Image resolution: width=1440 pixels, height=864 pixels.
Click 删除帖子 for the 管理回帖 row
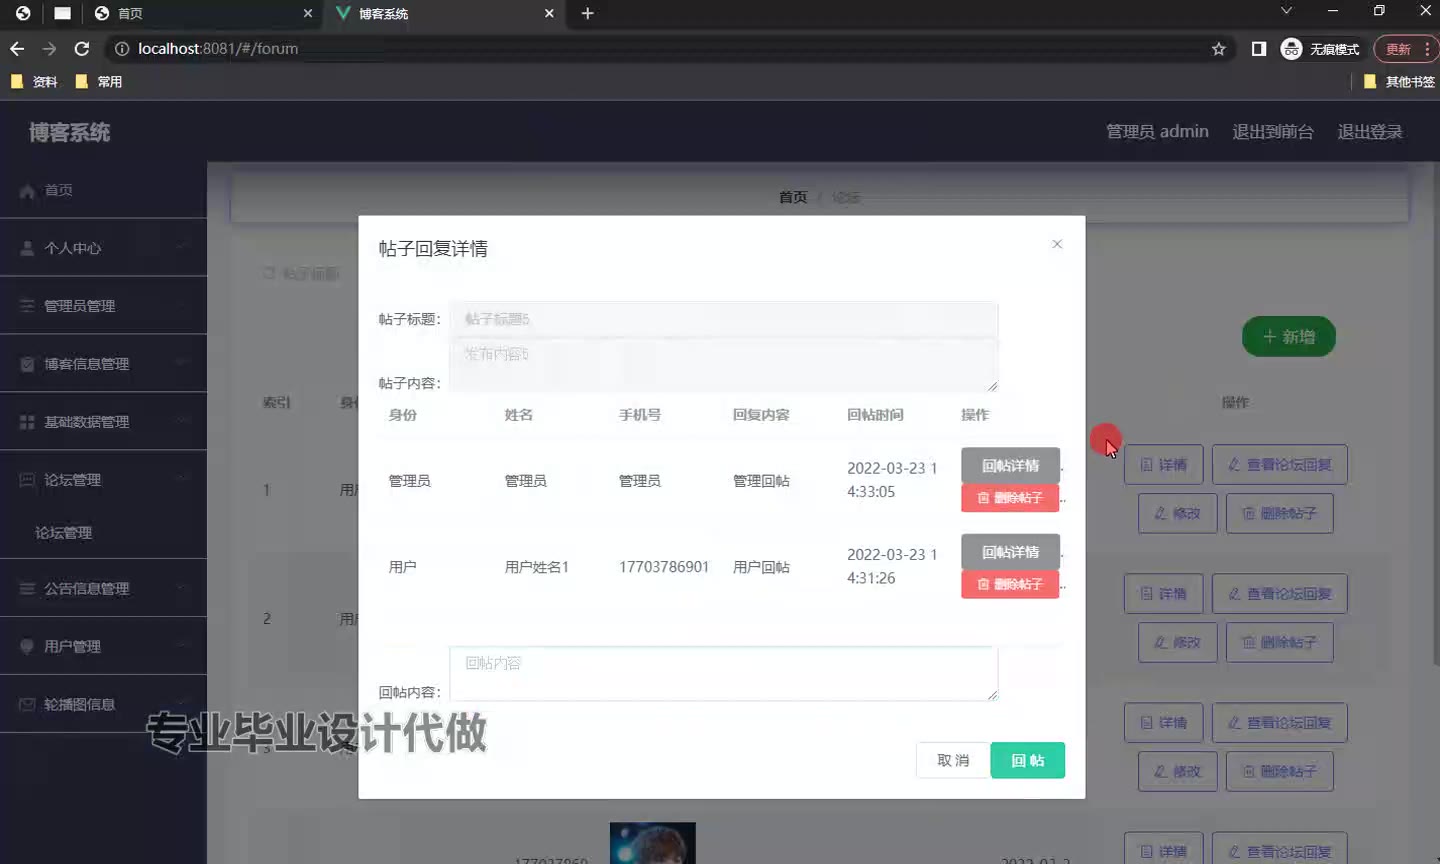1010,498
